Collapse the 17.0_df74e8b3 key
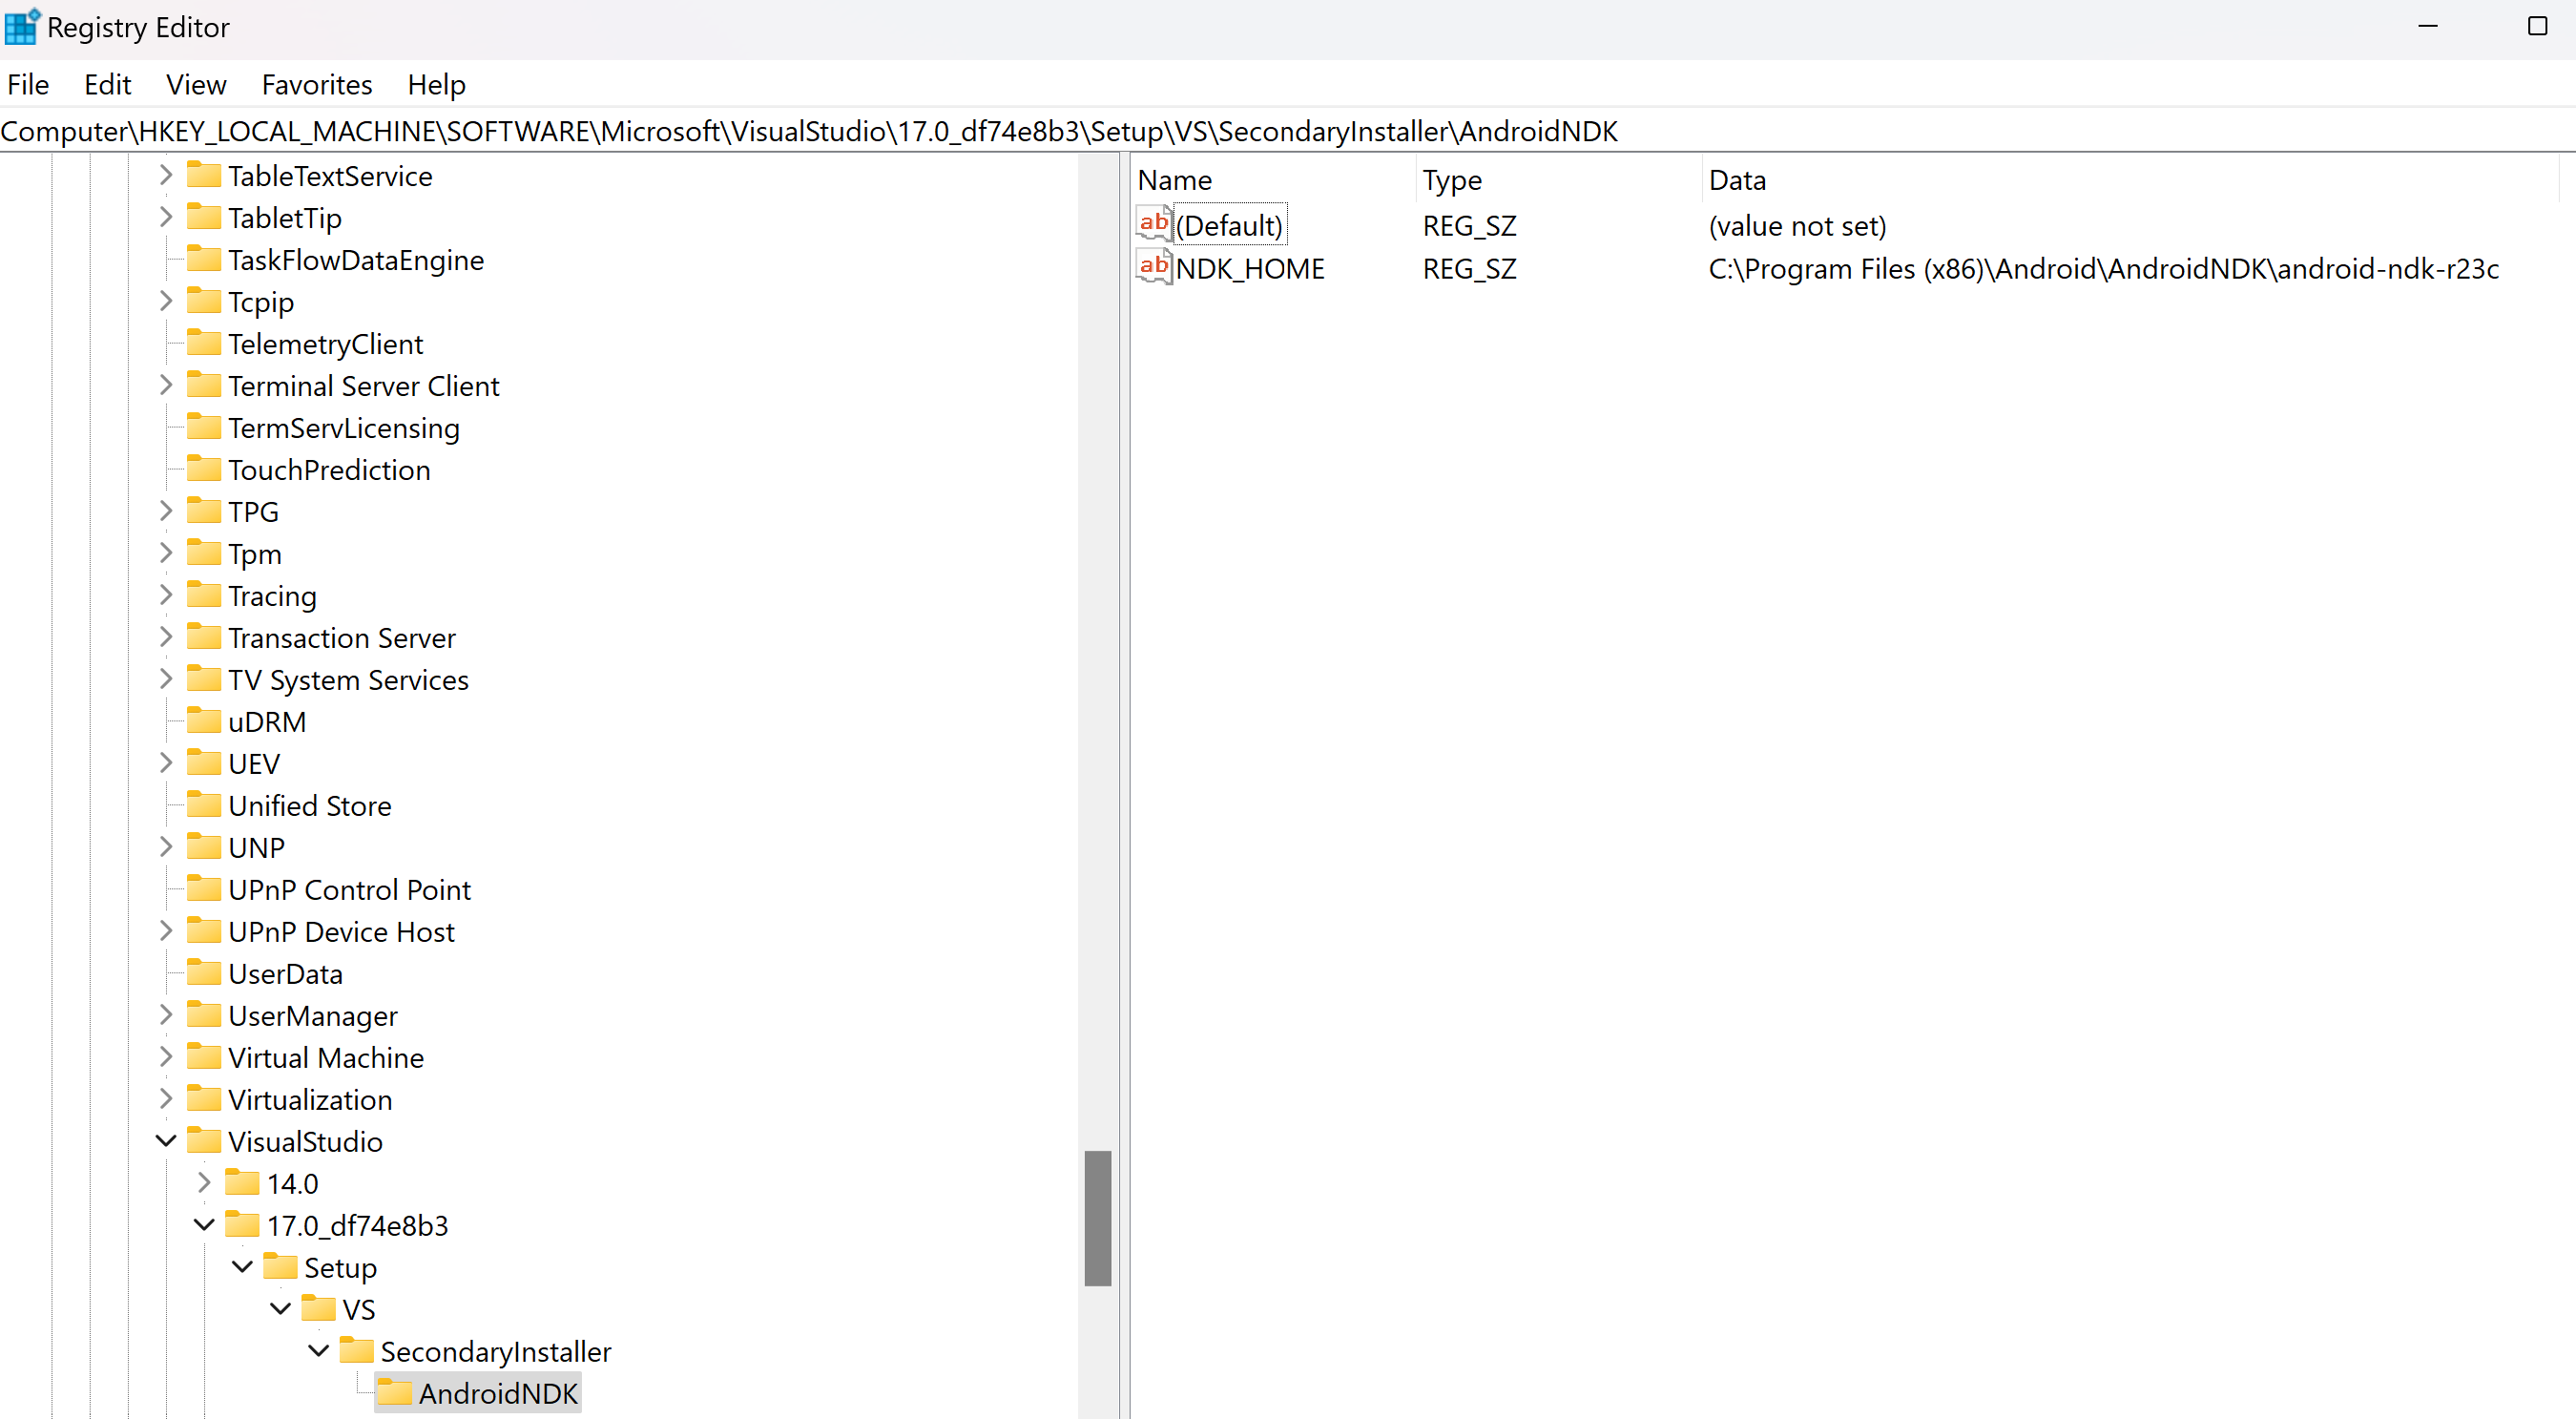2576x1419 pixels. [x=204, y=1224]
